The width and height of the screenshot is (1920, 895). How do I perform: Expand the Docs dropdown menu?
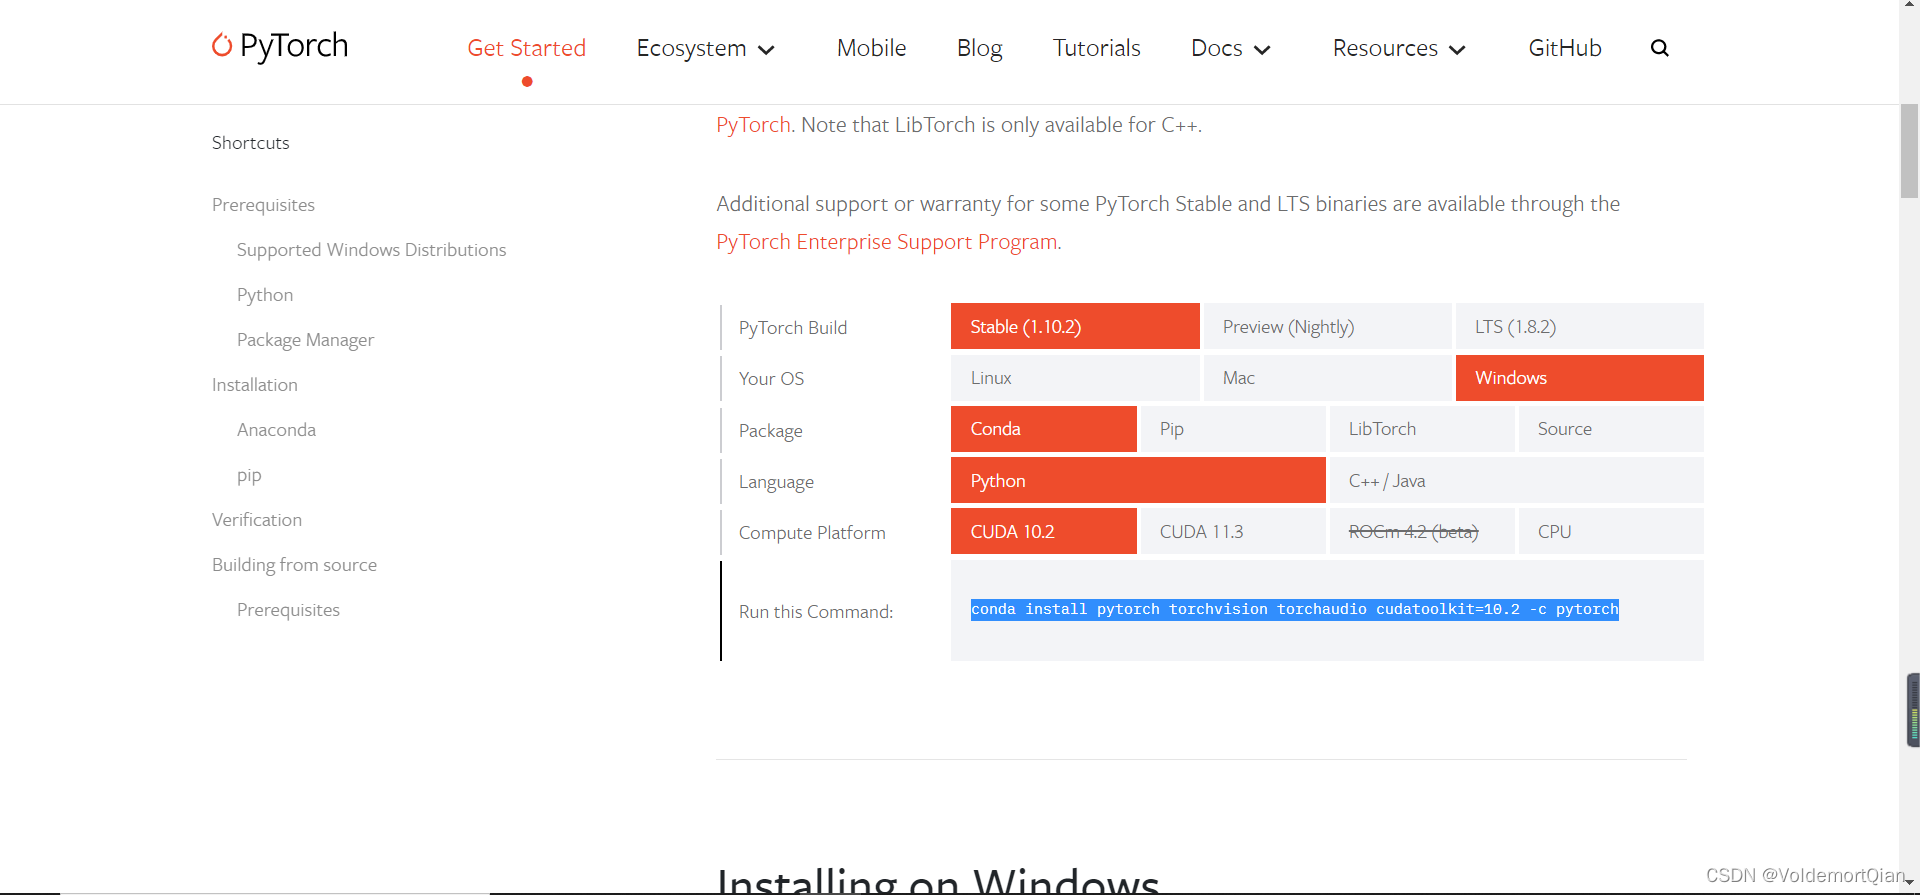pyautogui.click(x=1231, y=48)
